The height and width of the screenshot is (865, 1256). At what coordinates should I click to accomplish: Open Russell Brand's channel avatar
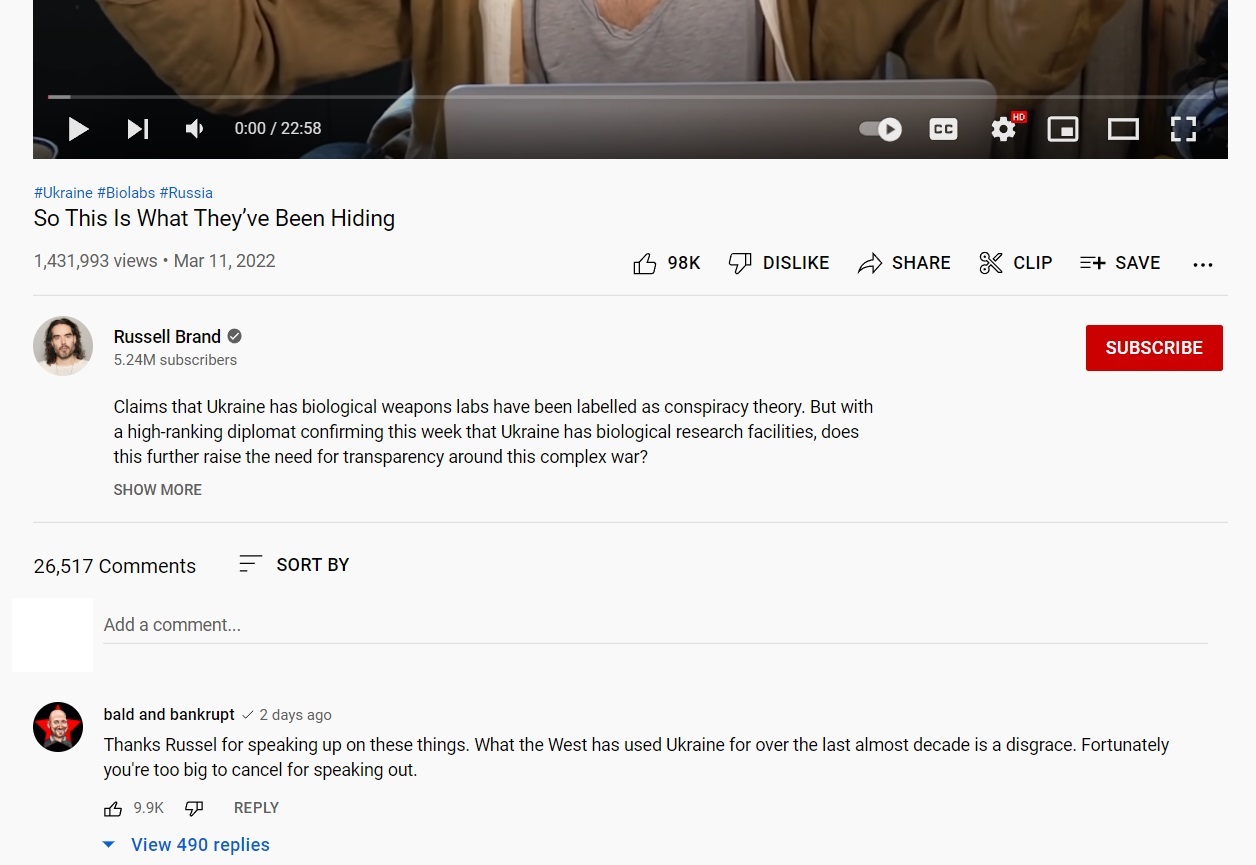63,346
